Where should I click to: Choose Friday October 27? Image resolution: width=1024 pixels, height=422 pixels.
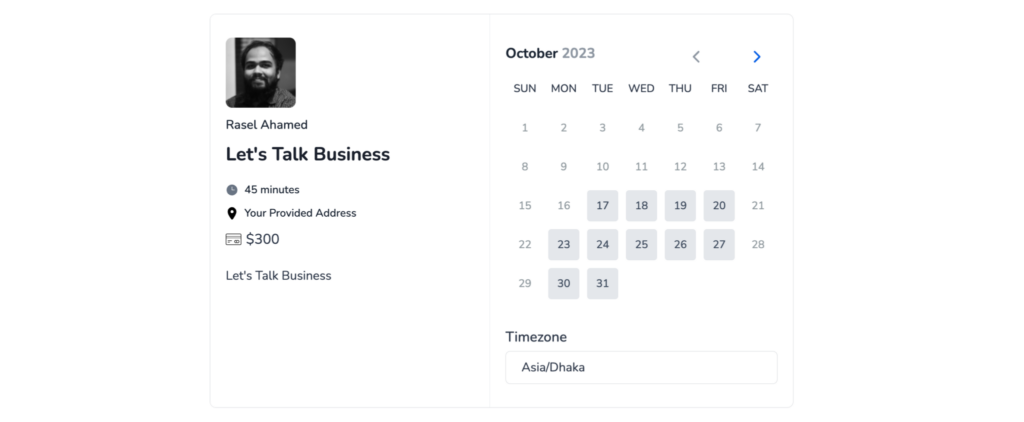pyautogui.click(x=719, y=245)
